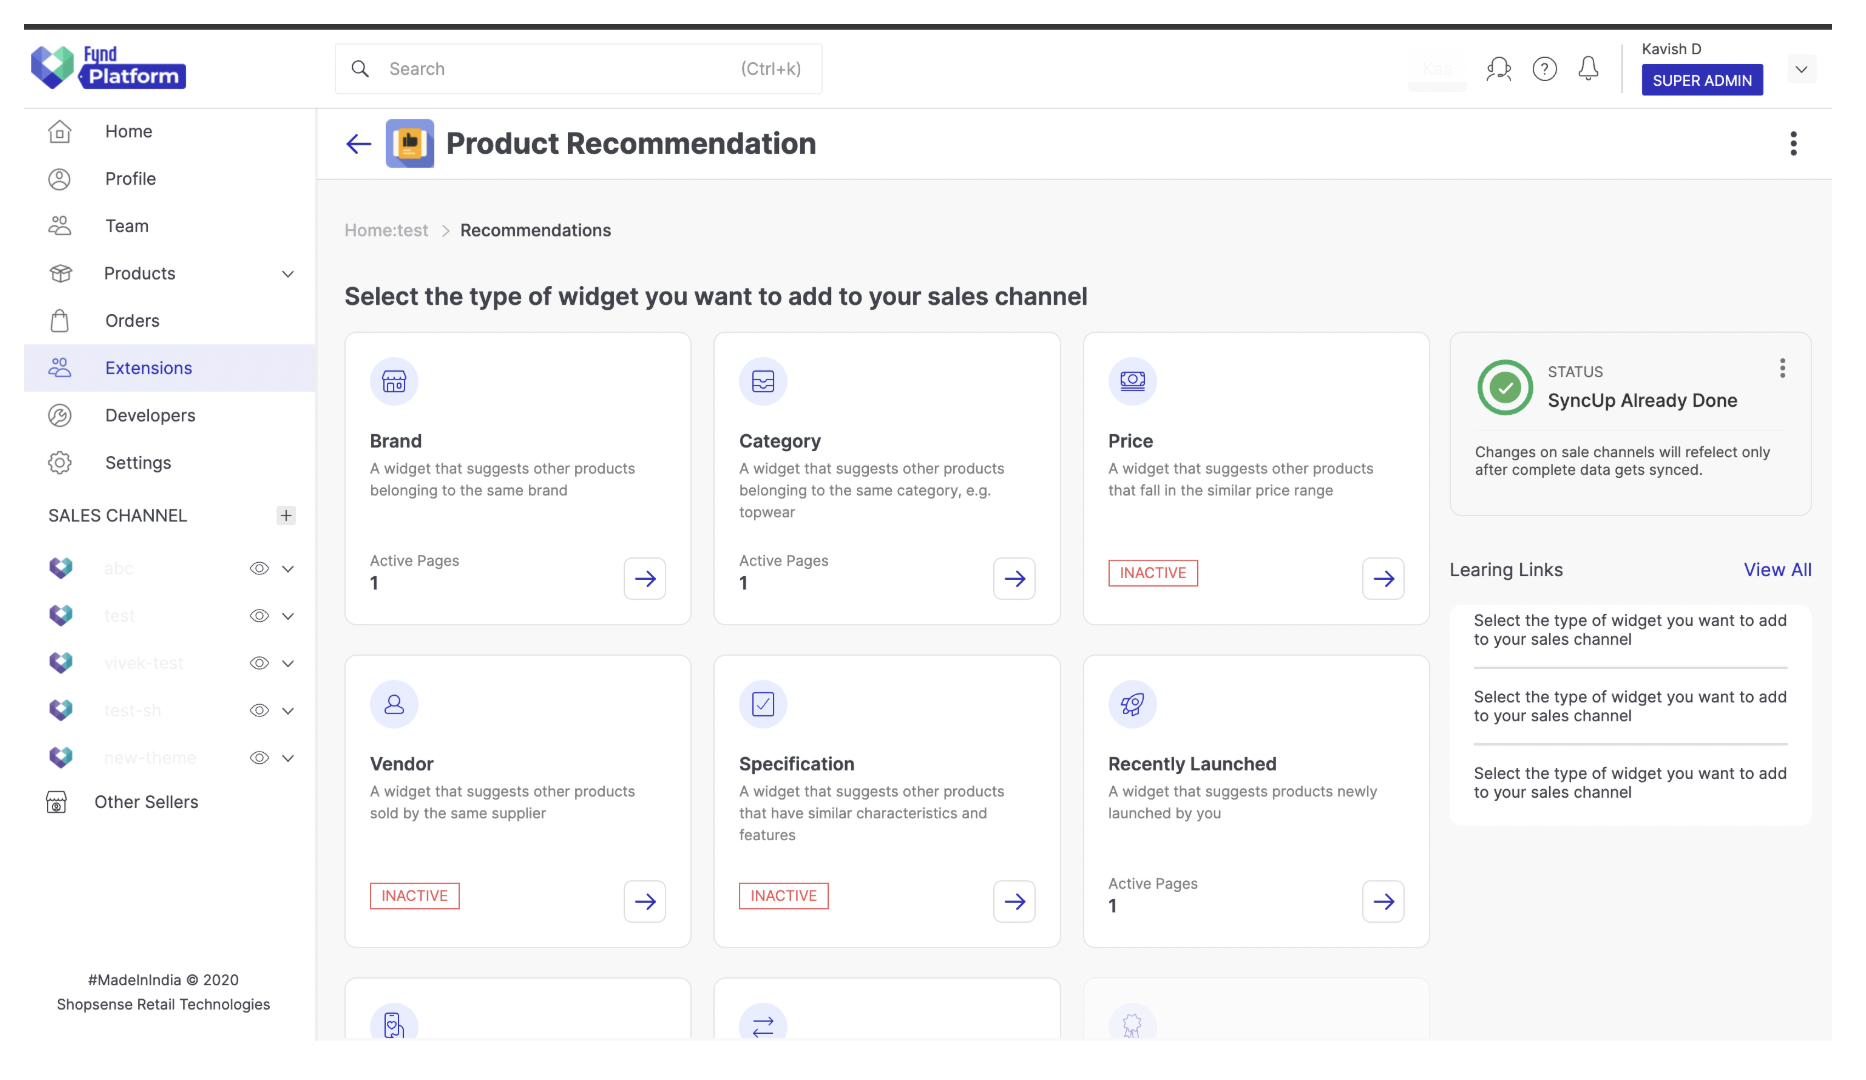Add a sales channel with plus icon
This screenshot has height=1080, width=1866.
[286, 515]
